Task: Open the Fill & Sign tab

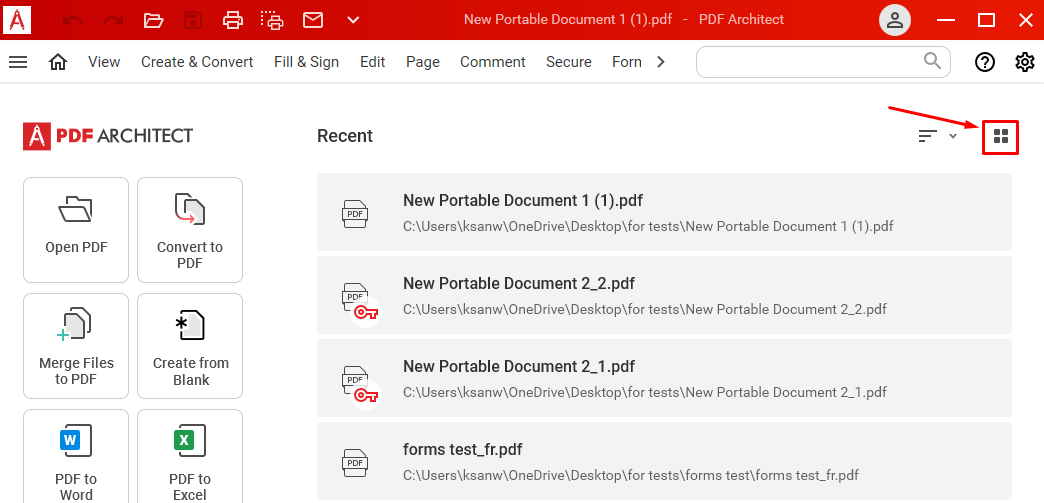Action: [x=306, y=62]
